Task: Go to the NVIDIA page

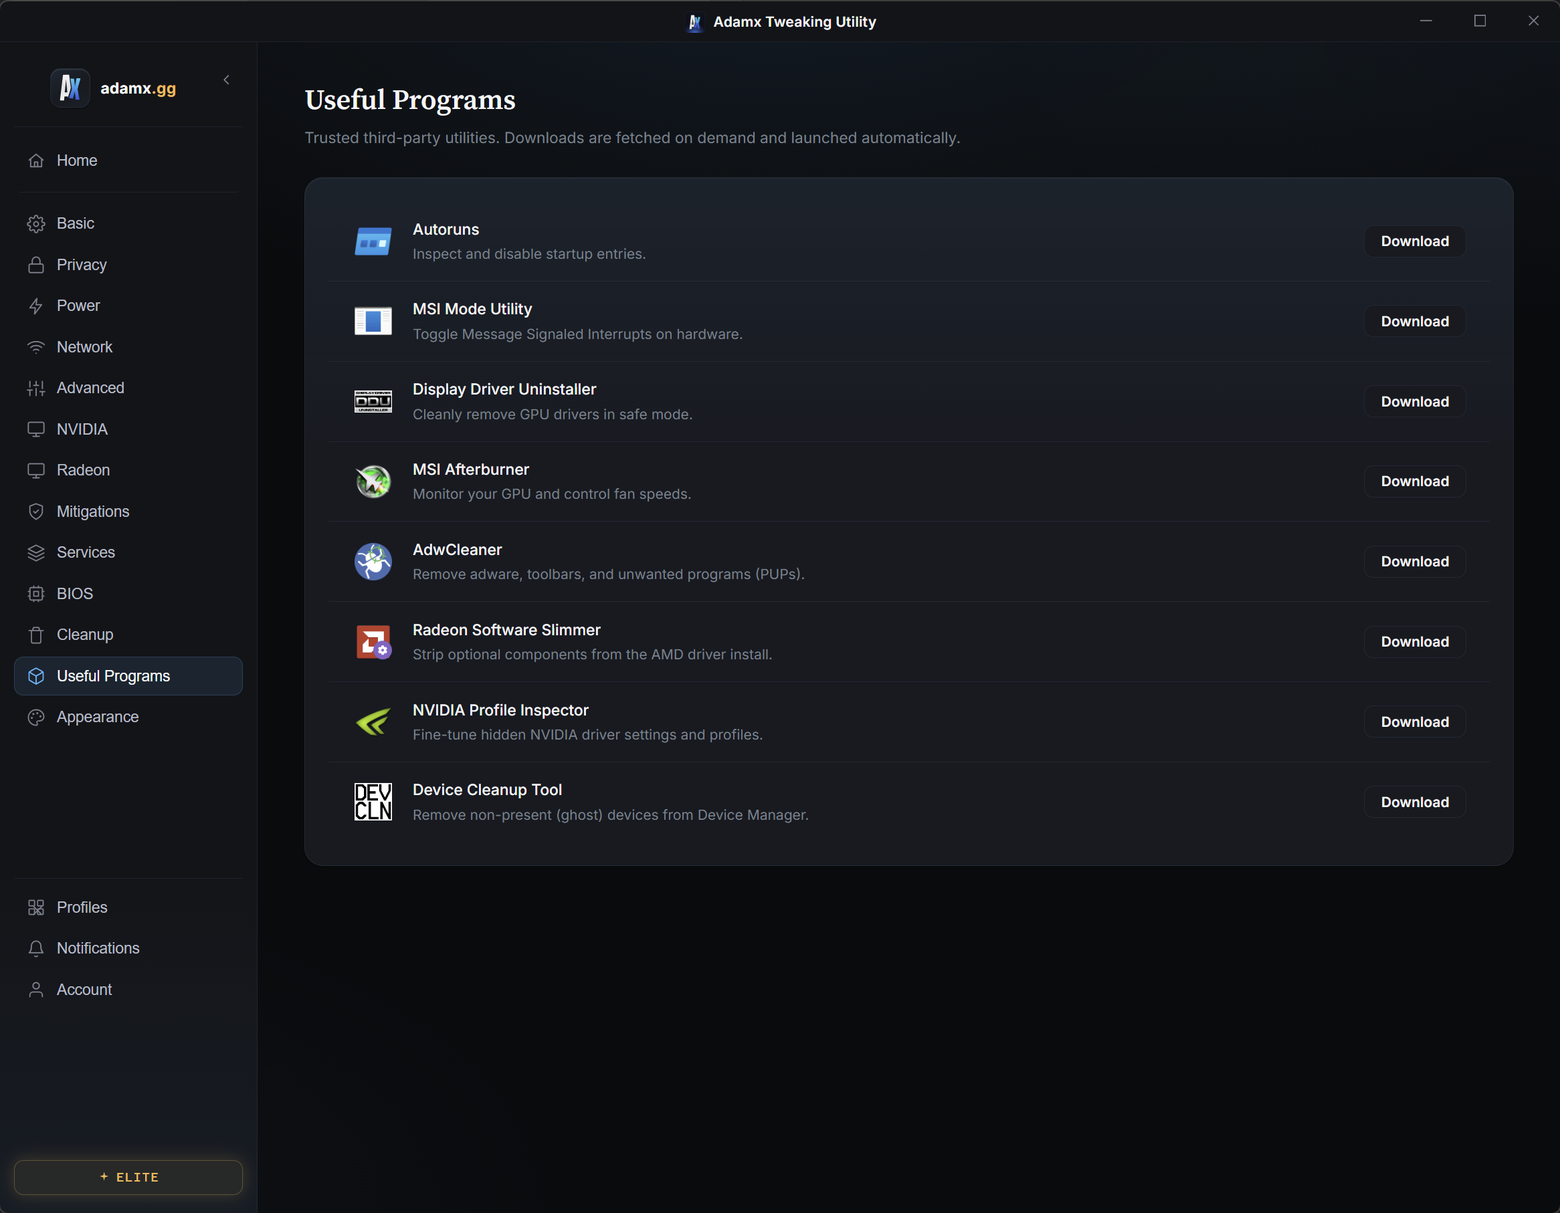Action: (x=128, y=429)
